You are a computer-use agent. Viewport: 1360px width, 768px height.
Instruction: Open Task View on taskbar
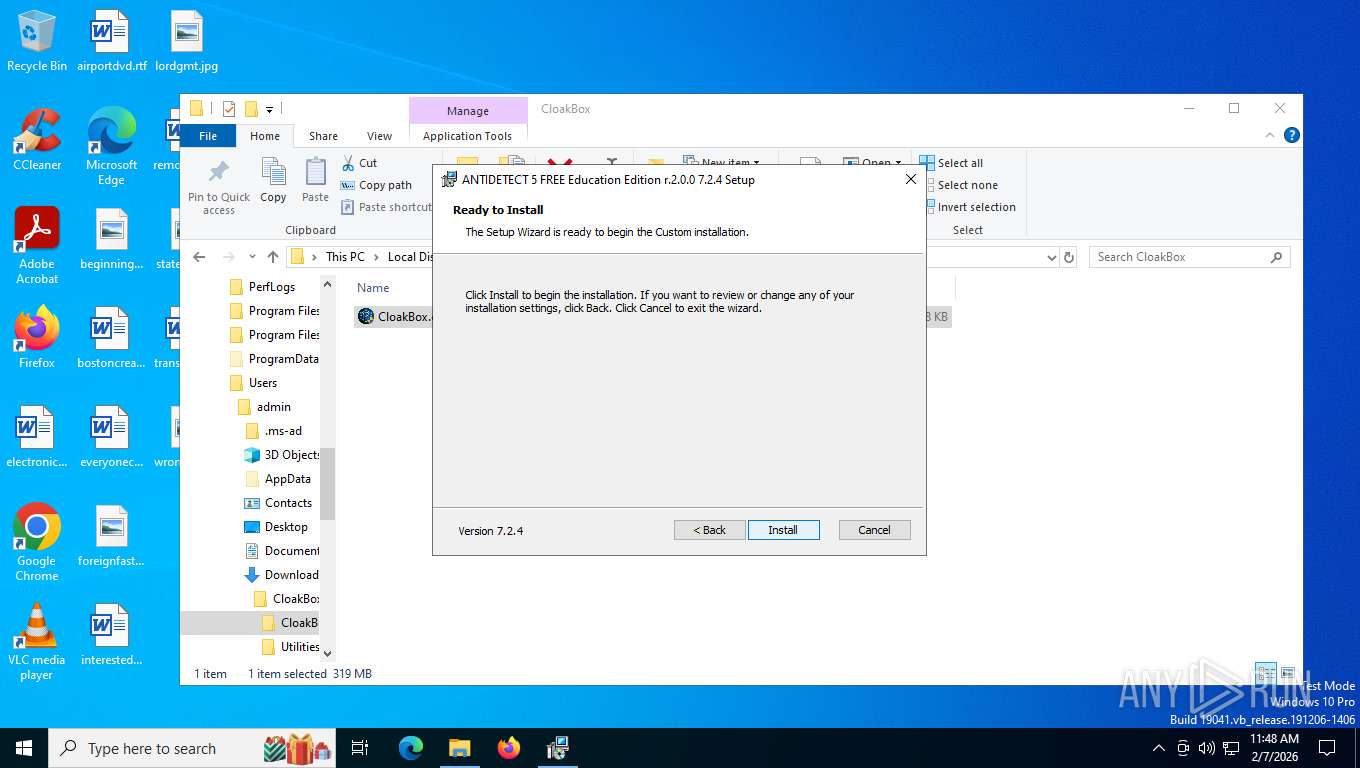361,748
